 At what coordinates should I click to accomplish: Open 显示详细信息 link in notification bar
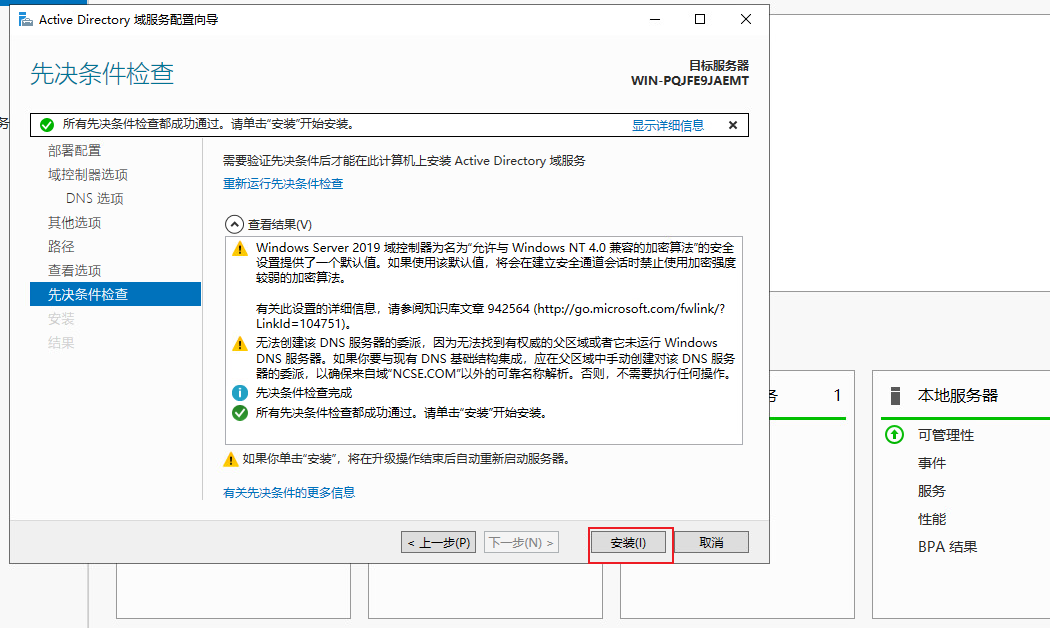(x=667, y=126)
